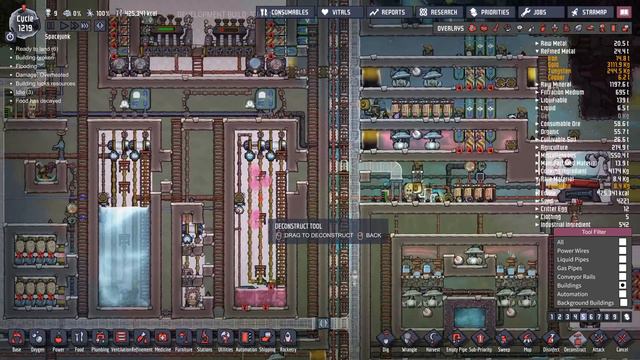Toggle the Power overlay icon
Screen dimensions: 640x360
coord(484,28)
